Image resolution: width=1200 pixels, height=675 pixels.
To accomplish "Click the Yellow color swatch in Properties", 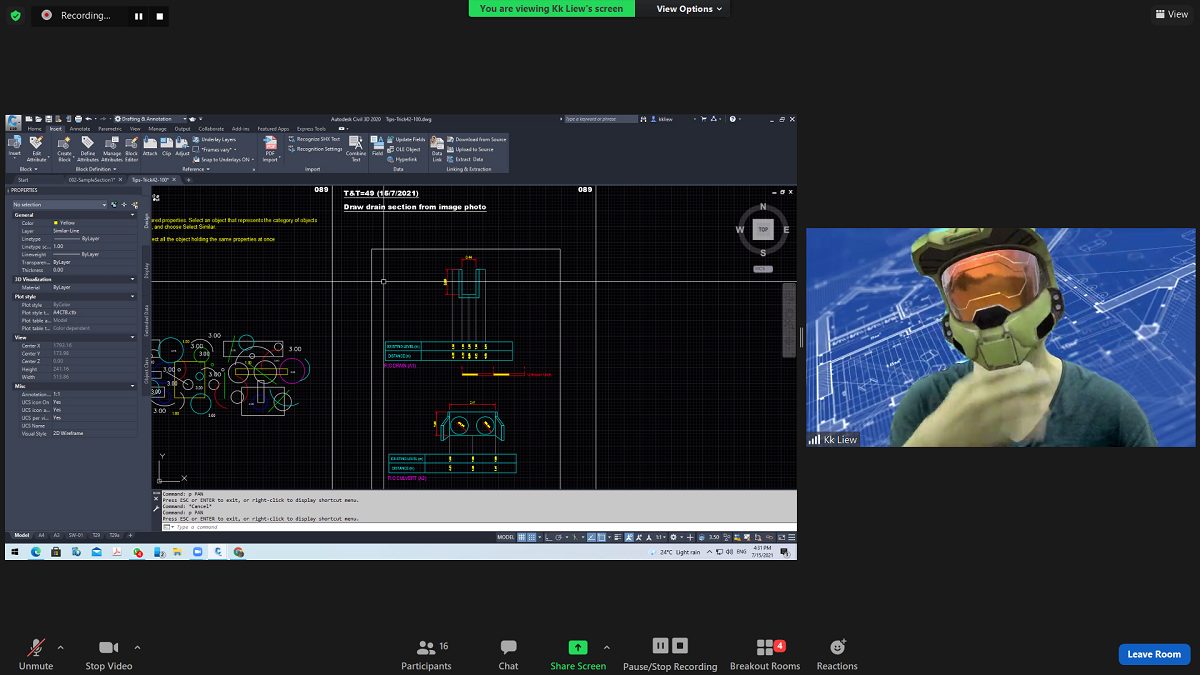I will click(56, 223).
